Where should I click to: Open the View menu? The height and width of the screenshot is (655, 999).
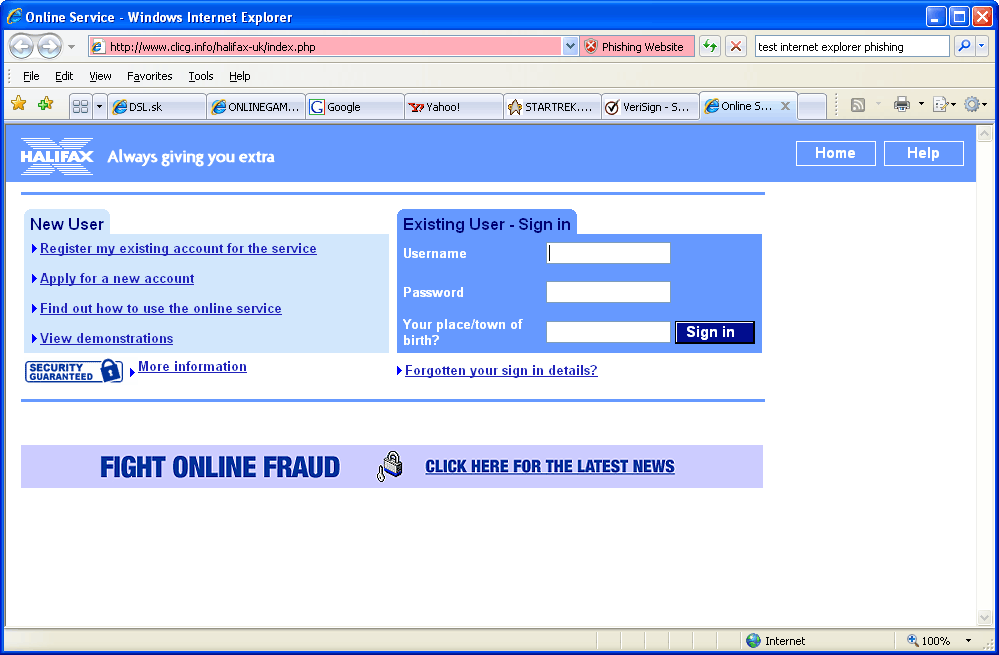[x=100, y=76]
